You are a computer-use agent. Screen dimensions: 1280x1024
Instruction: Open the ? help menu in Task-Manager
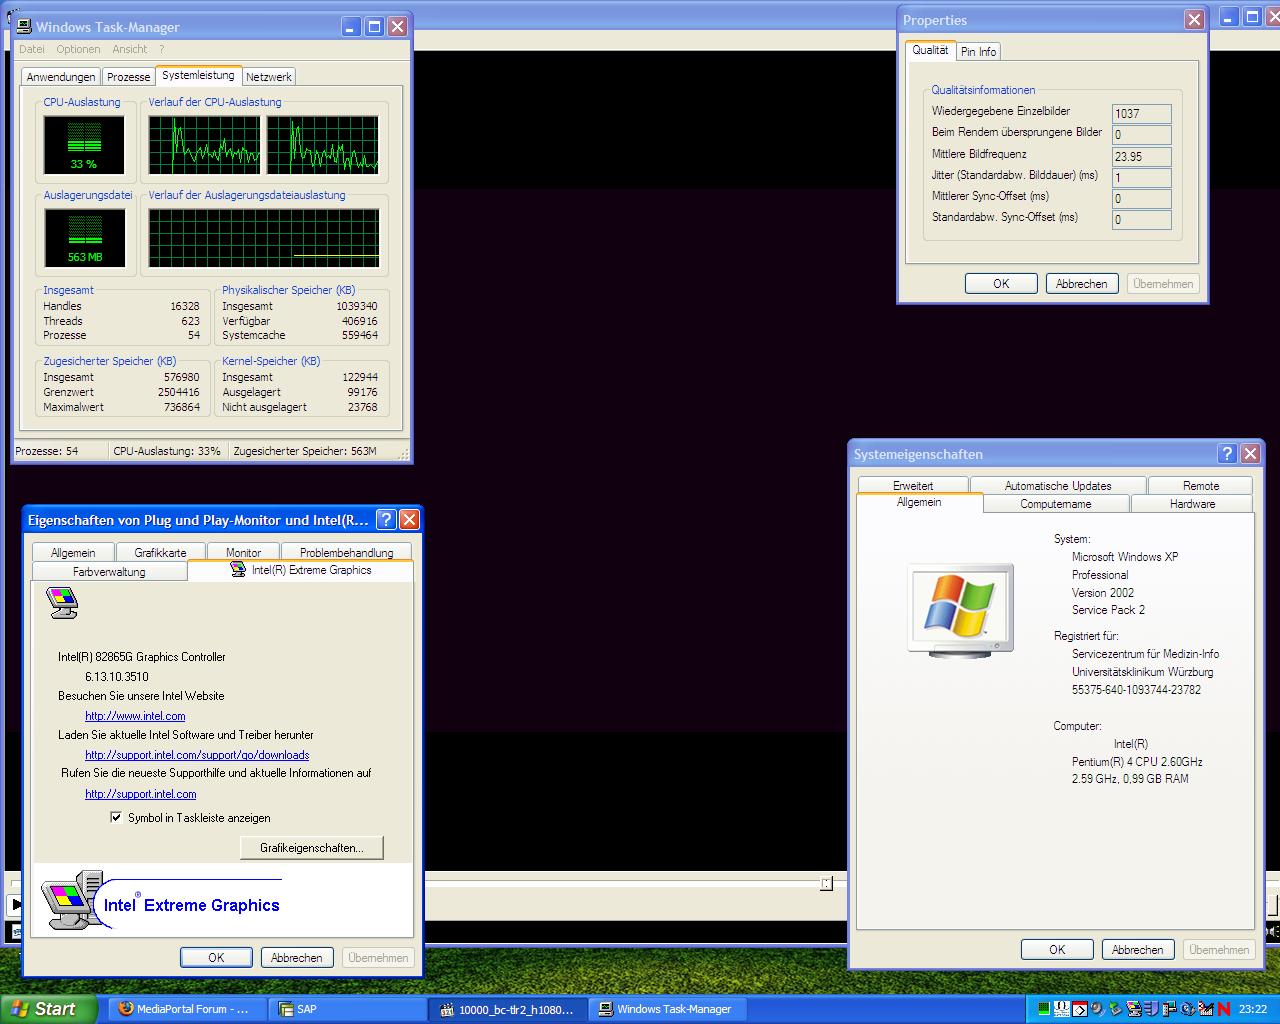(x=161, y=49)
